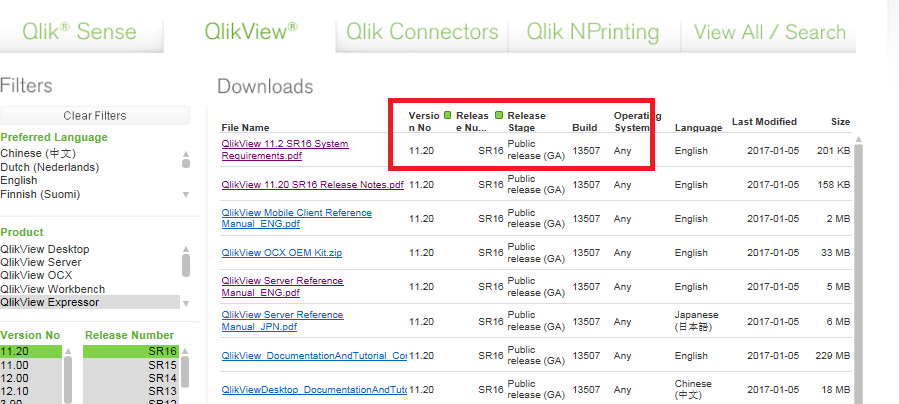899x404 pixels.
Task: Click the Downloads table vertical scrollbar thumb
Action: [858, 274]
